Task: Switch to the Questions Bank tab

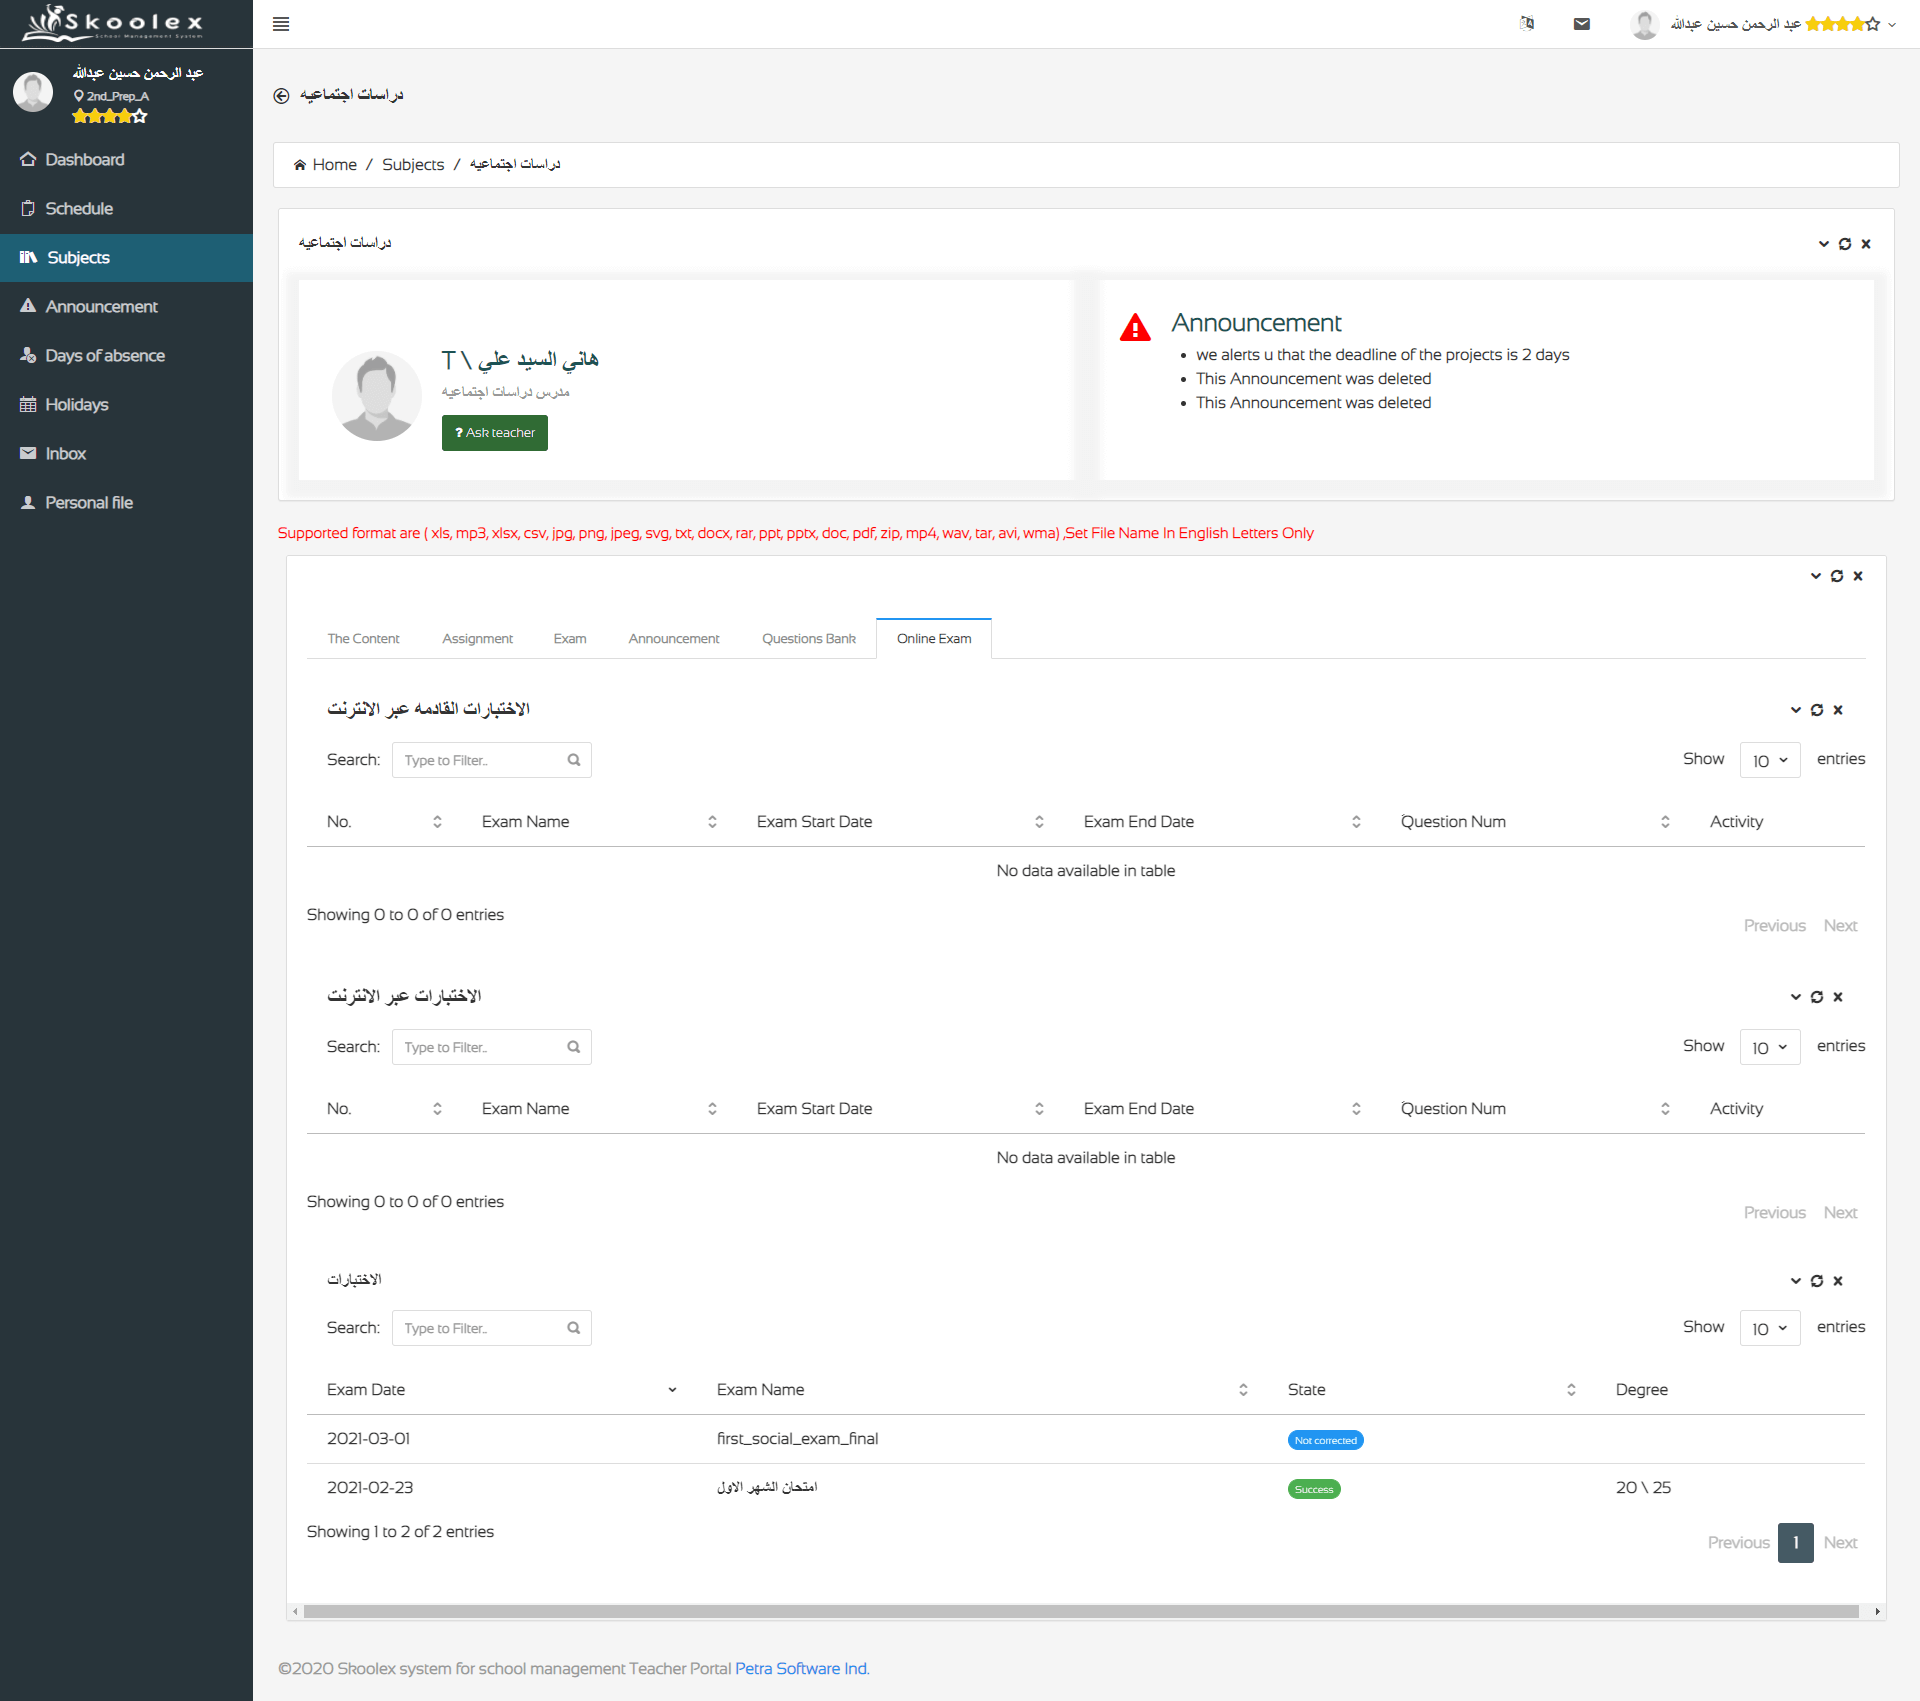Action: point(808,638)
